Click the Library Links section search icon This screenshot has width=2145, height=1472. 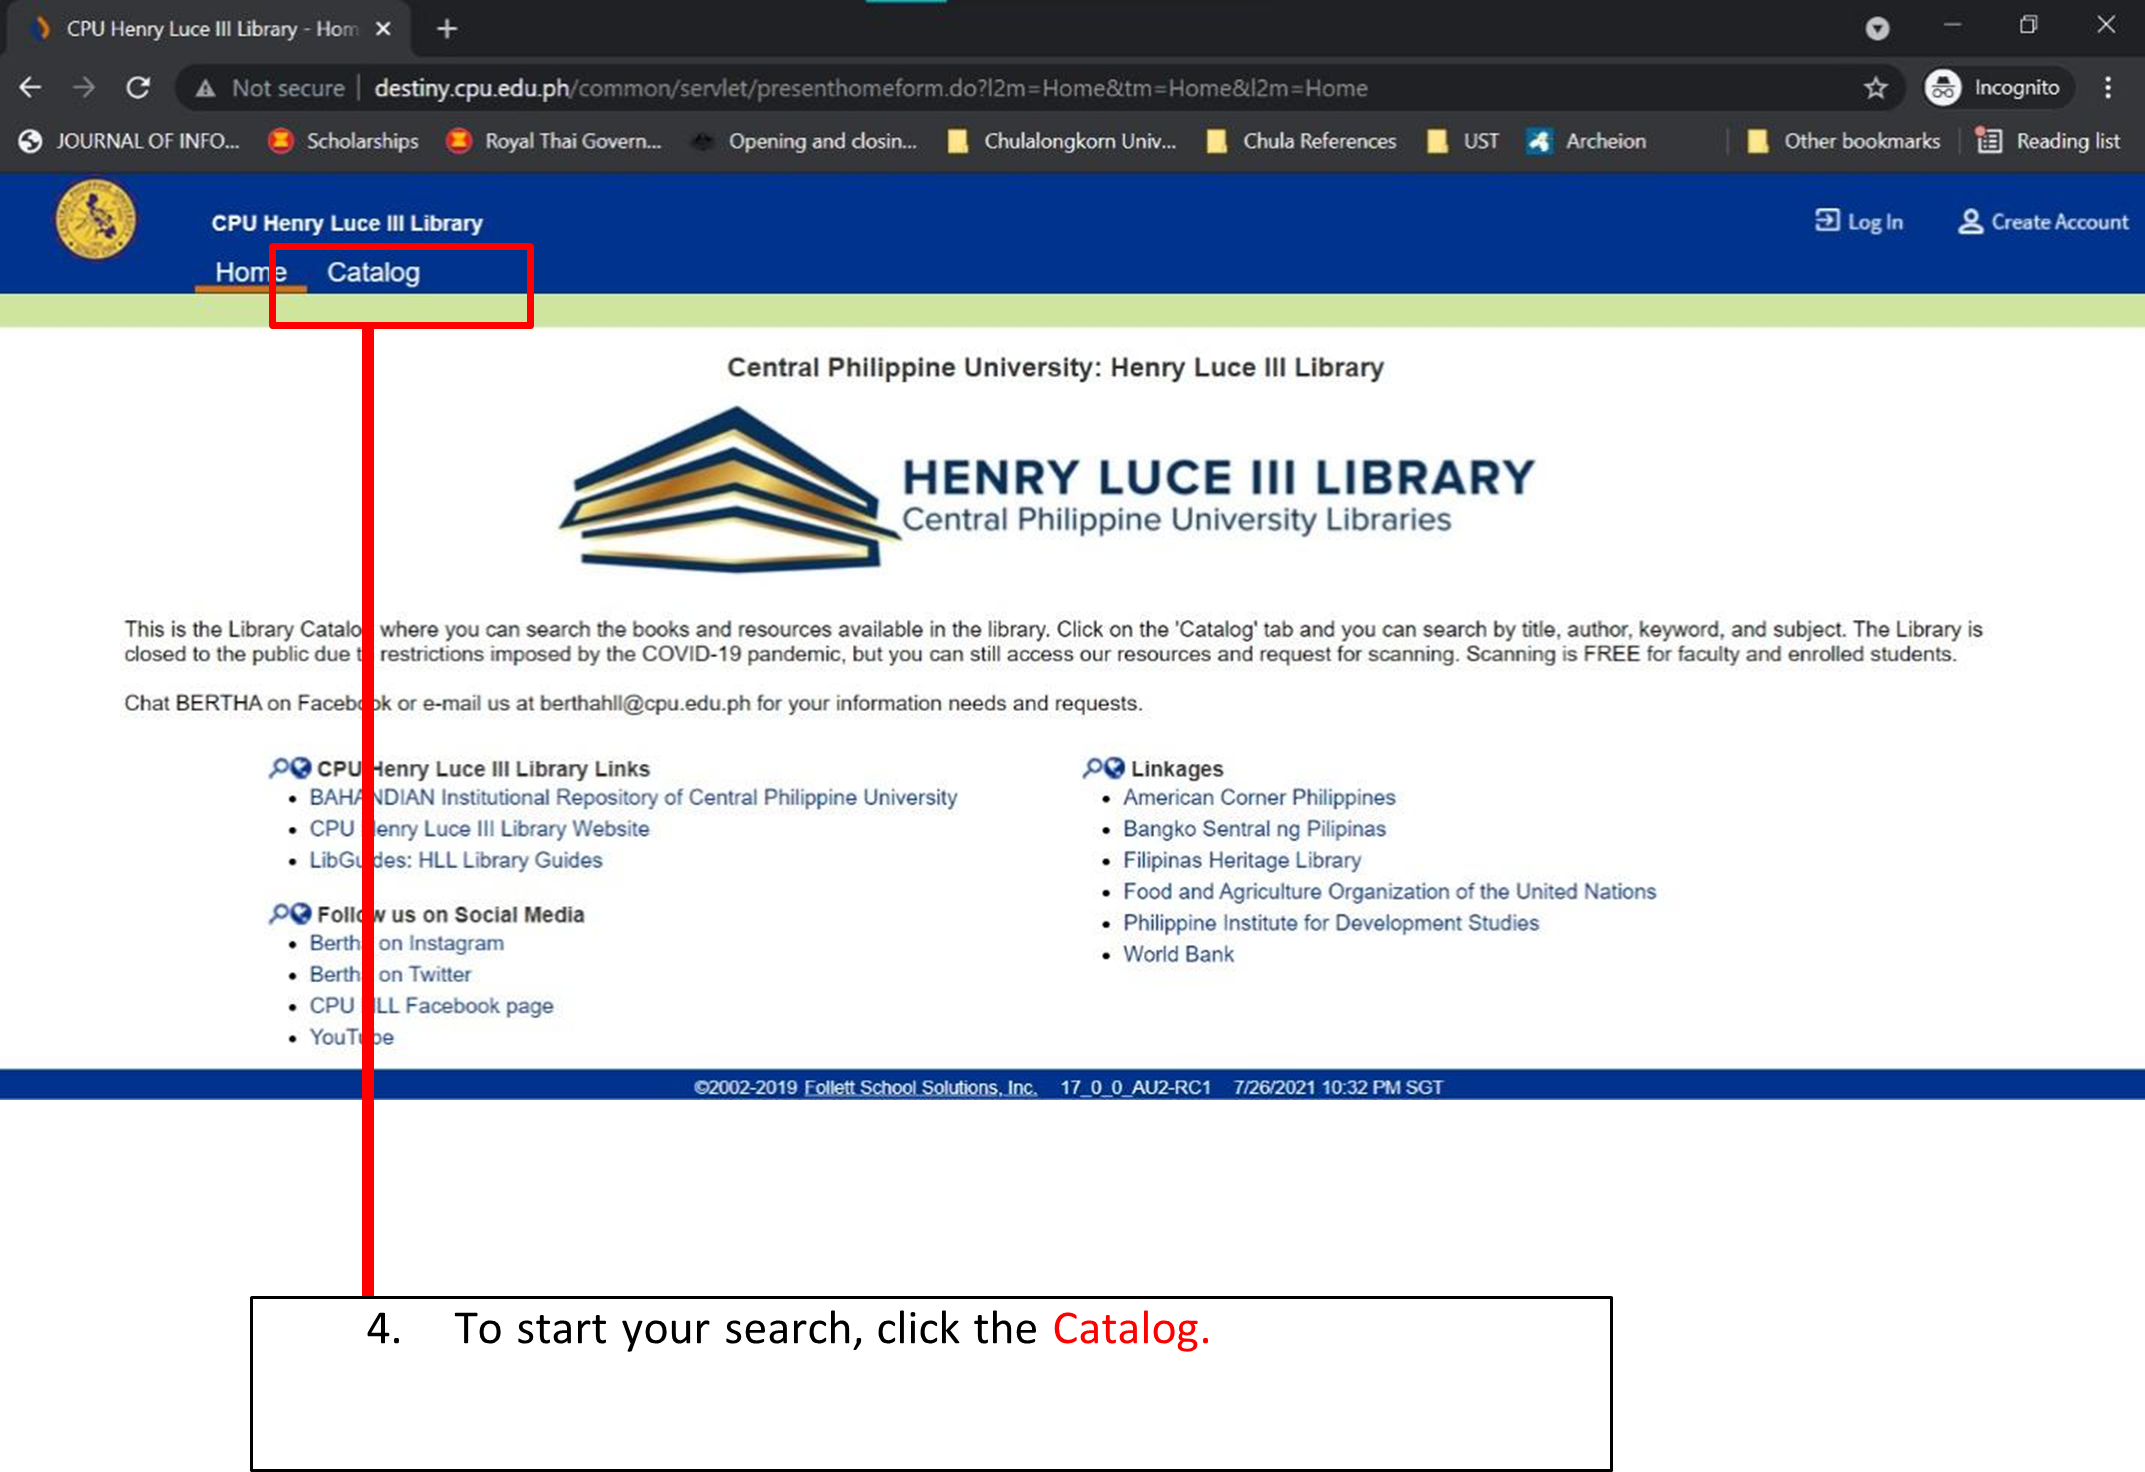pos(290,768)
